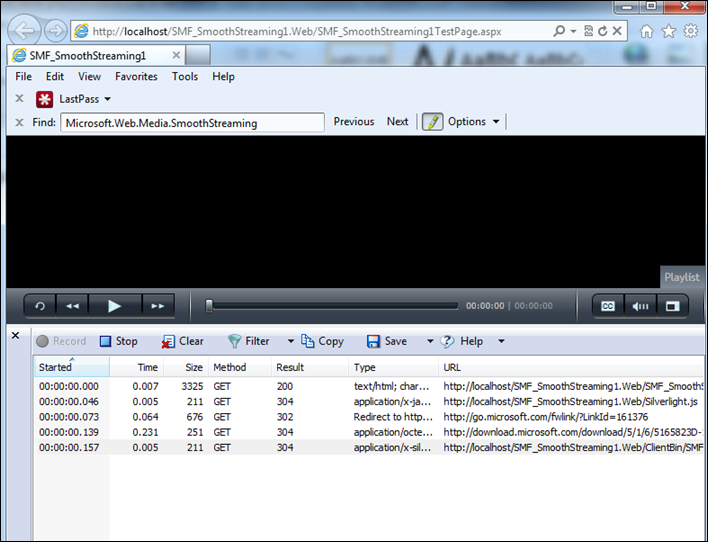Click Previous in the Find bar
The image size is (708, 542).
coord(354,121)
